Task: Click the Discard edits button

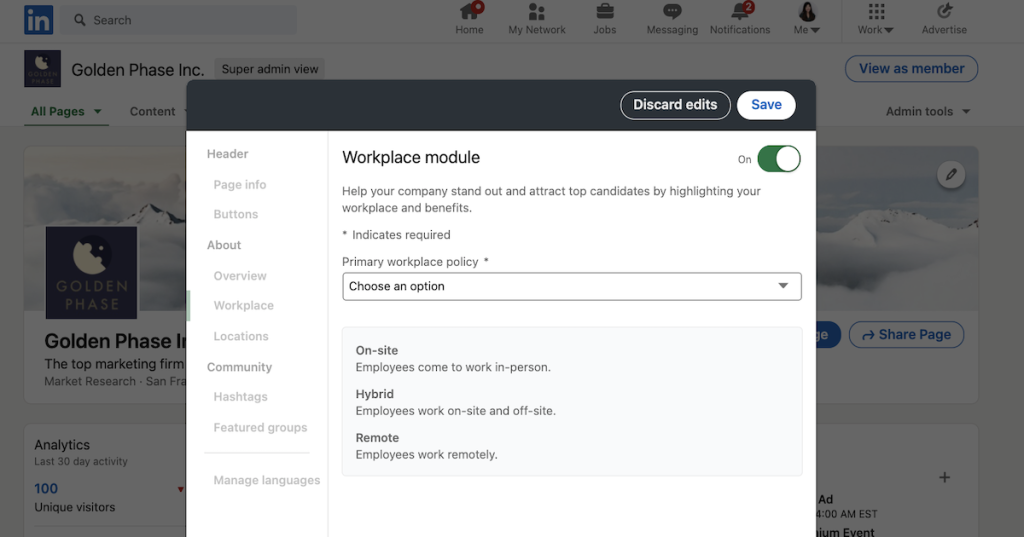Action: pyautogui.click(x=675, y=105)
